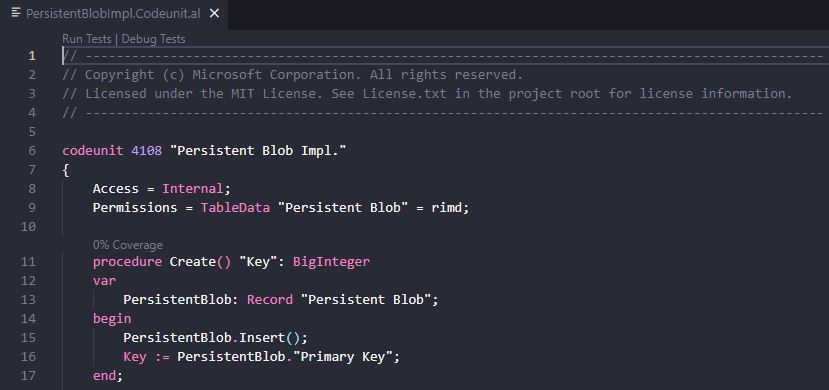Image resolution: width=829 pixels, height=390 pixels.
Task: Click the 0% Coverage code lens
Action: 127,245
